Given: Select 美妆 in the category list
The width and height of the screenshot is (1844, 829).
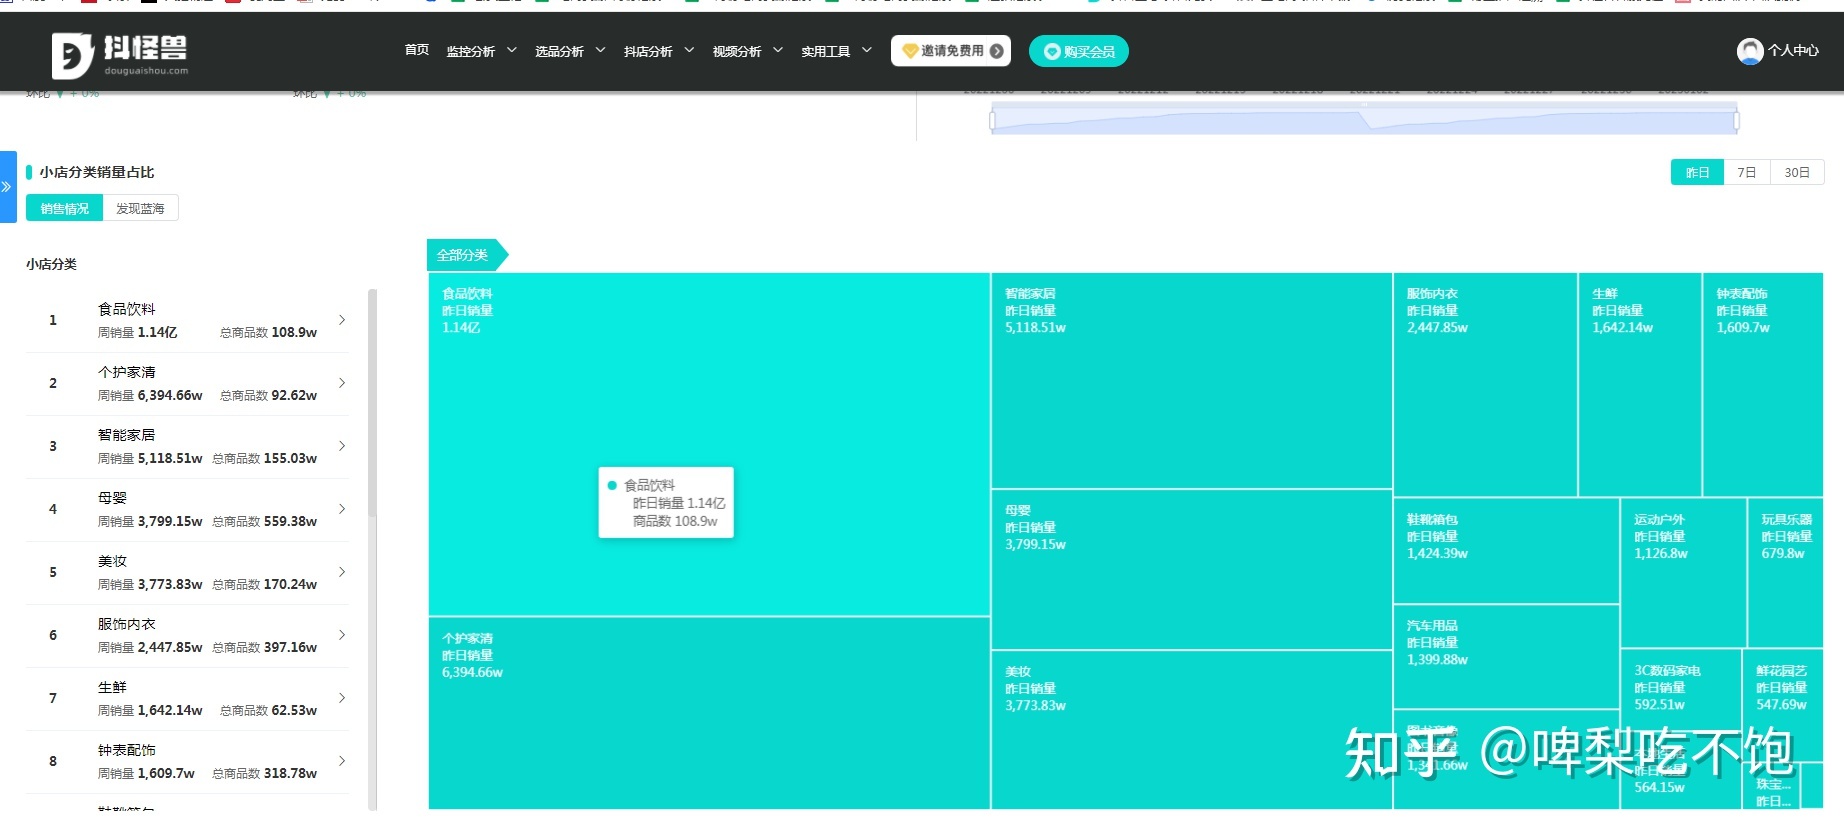Looking at the screenshot, I should [187, 572].
